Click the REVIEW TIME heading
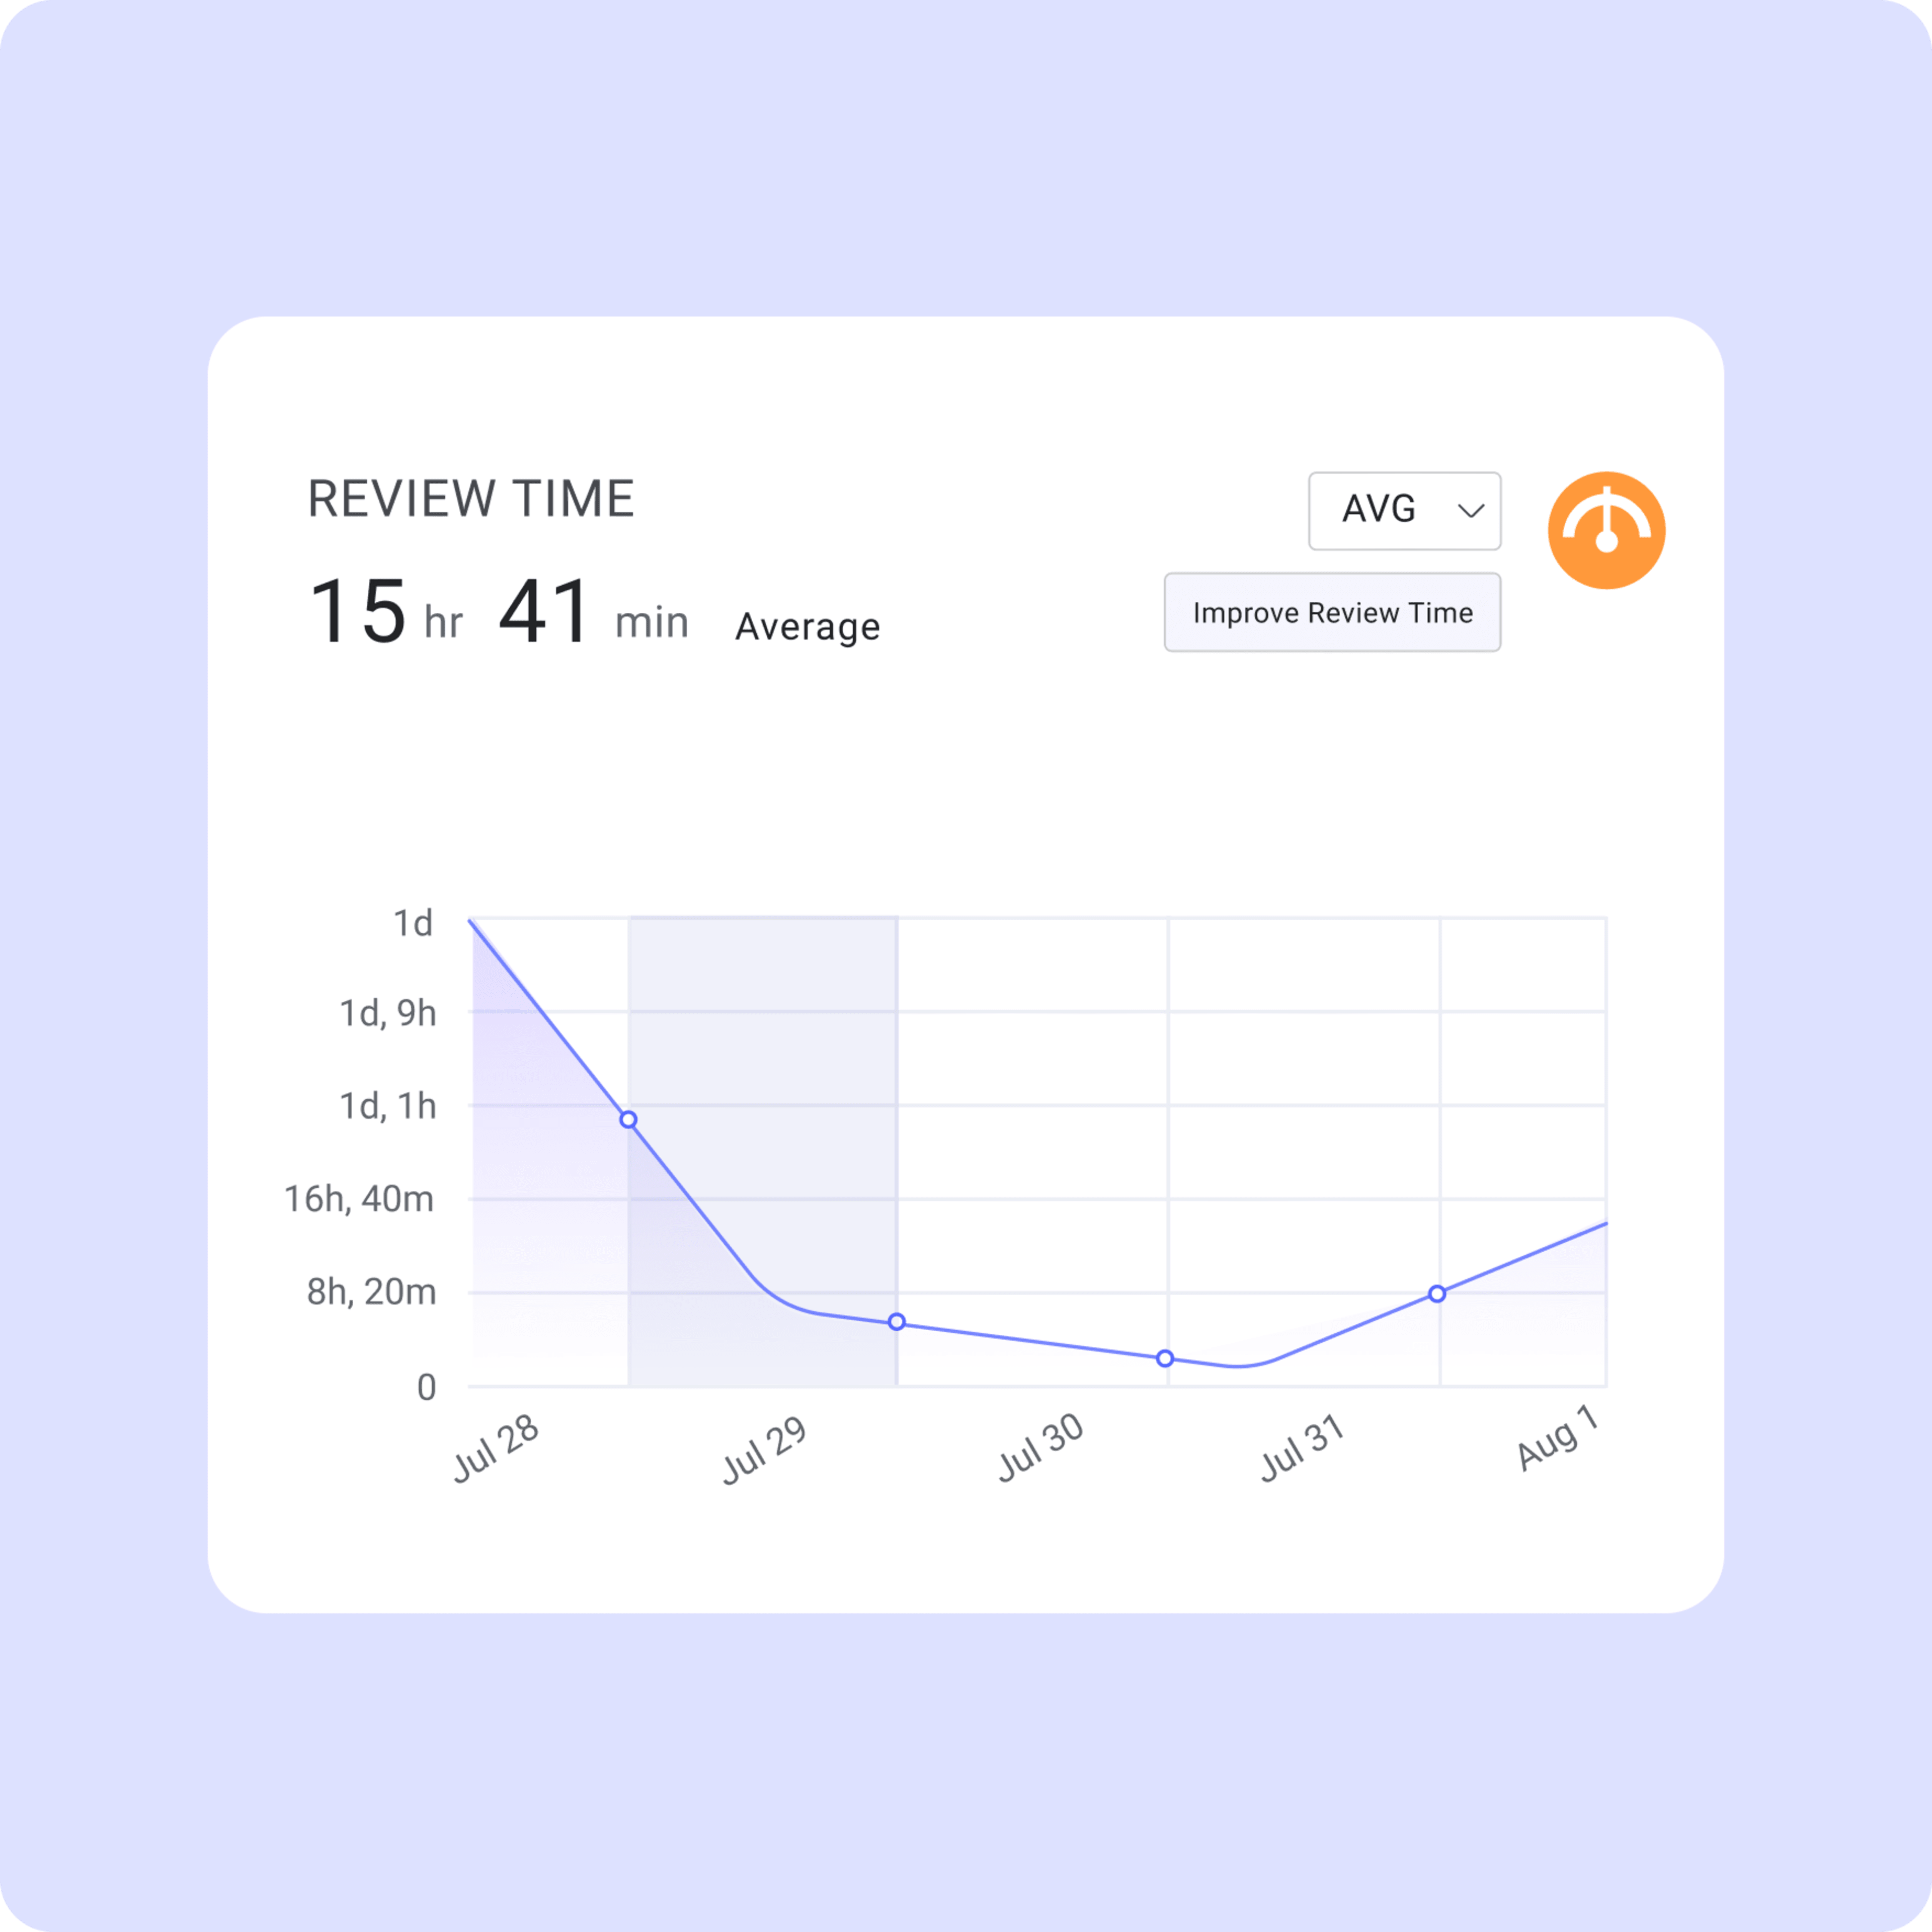Image resolution: width=1932 pixels, height=1932 pixels. click(x=471, y=499)
